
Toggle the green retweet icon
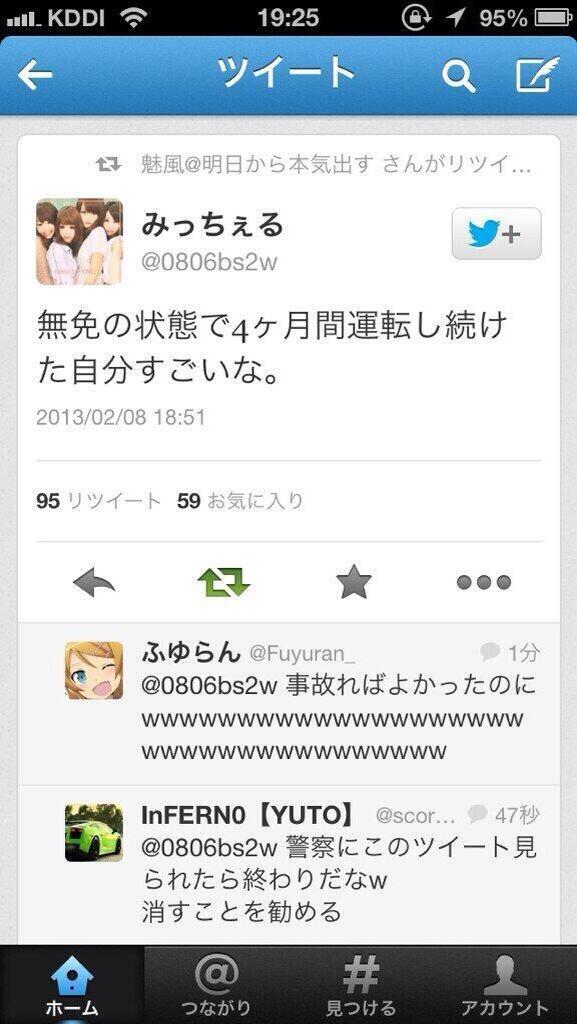tap(223, 581)
